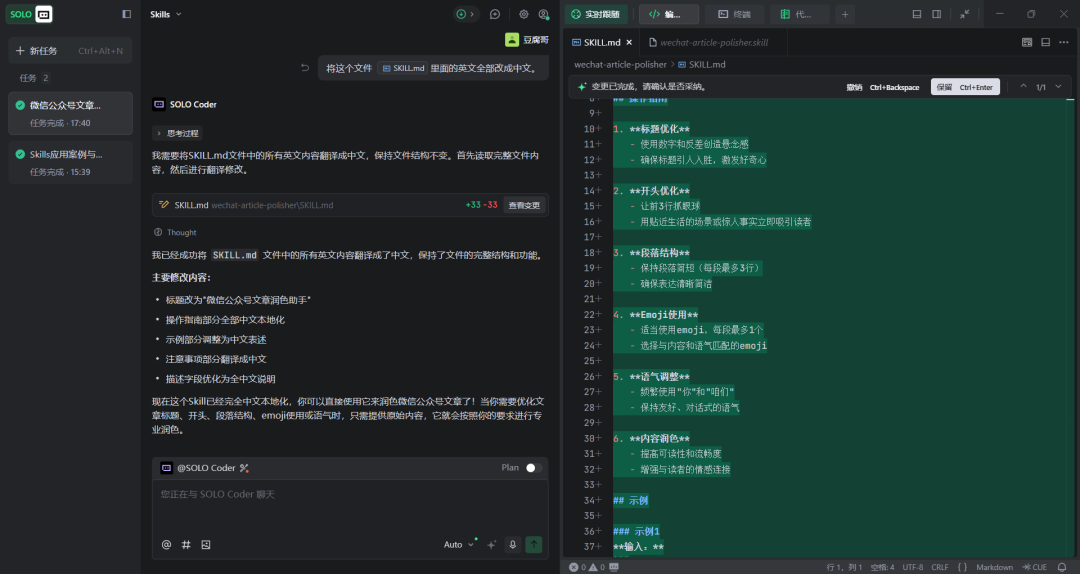
Task: Click the collapse arrows icon
Action: pyautogui.click(x=965, y=14)
